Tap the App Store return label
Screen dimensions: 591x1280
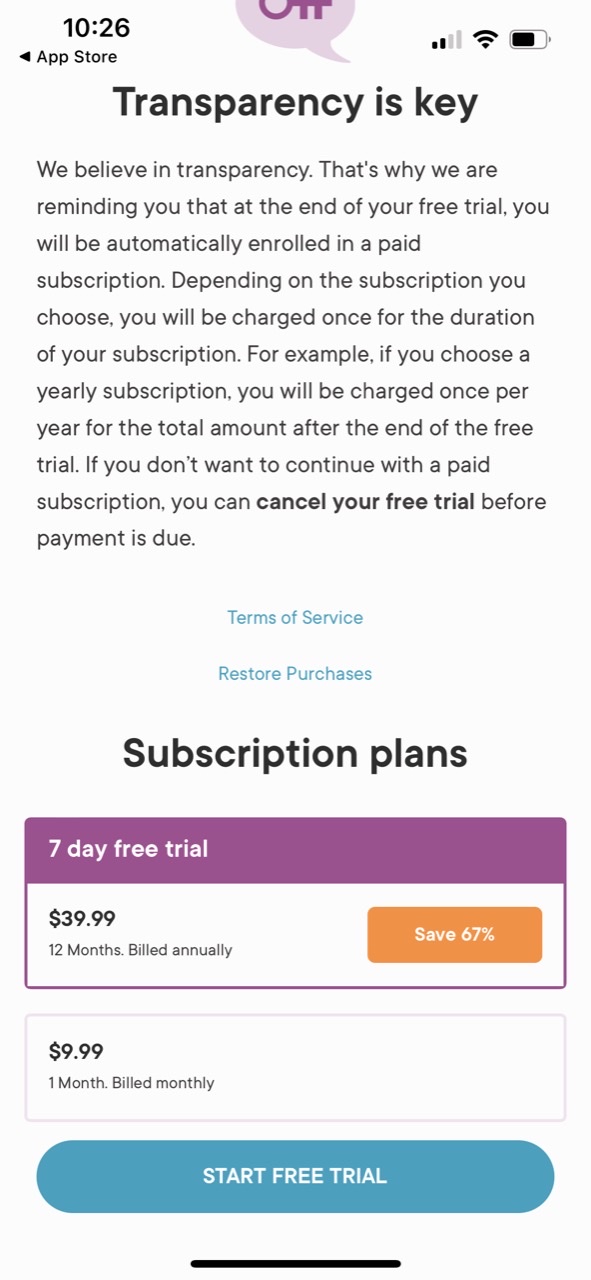coord(76,57)
